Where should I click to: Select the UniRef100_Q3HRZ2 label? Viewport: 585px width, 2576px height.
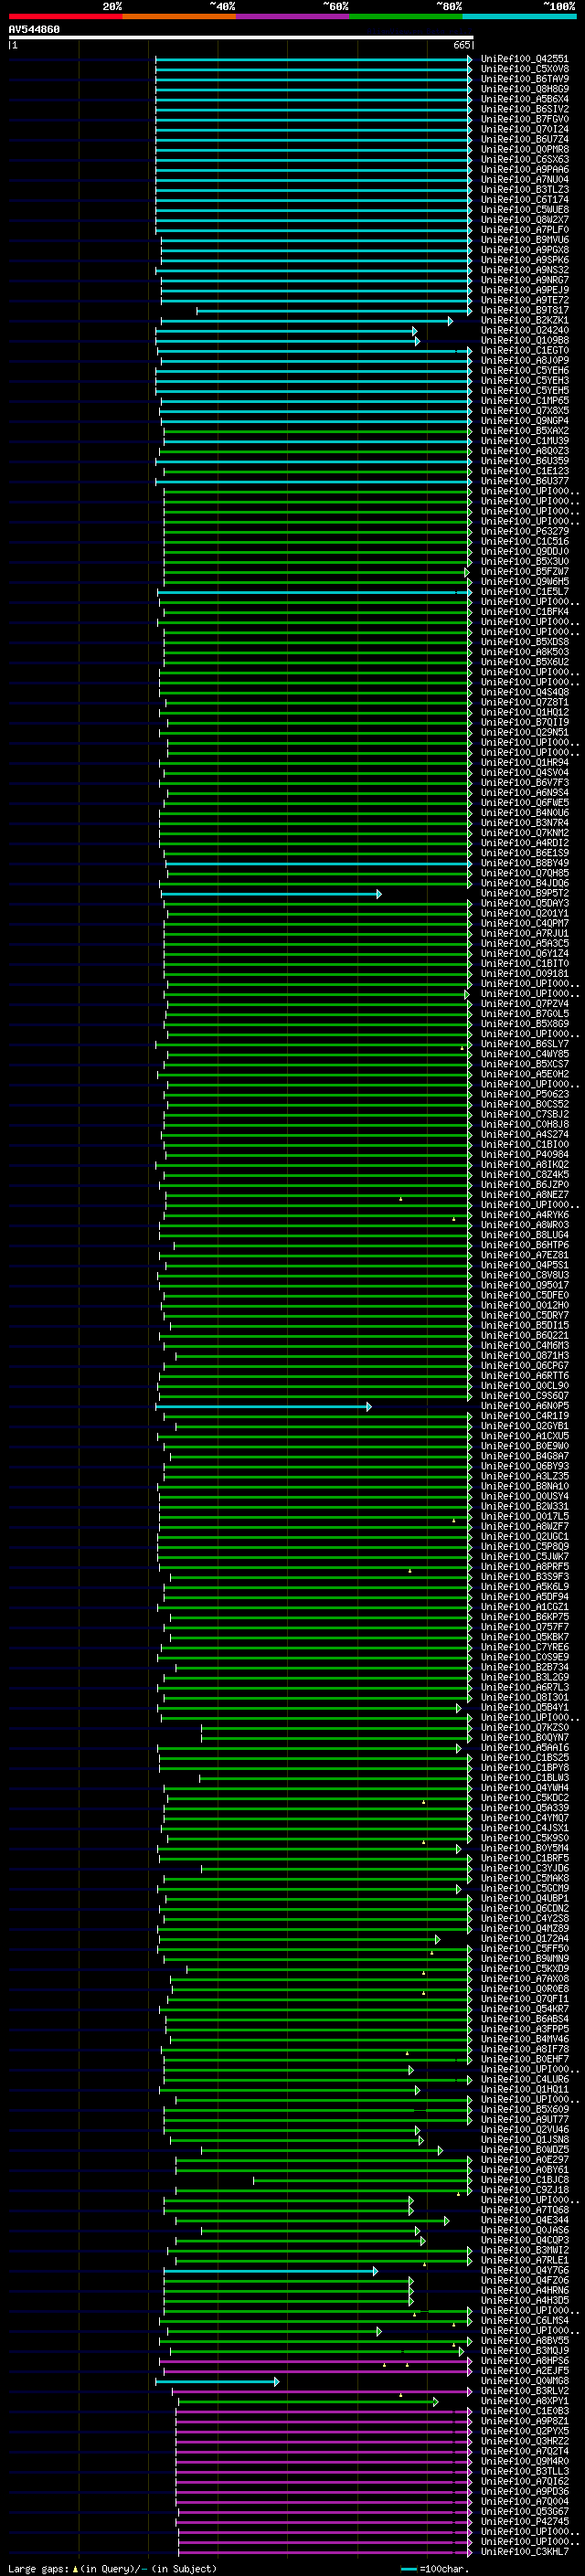(525, 2441)
